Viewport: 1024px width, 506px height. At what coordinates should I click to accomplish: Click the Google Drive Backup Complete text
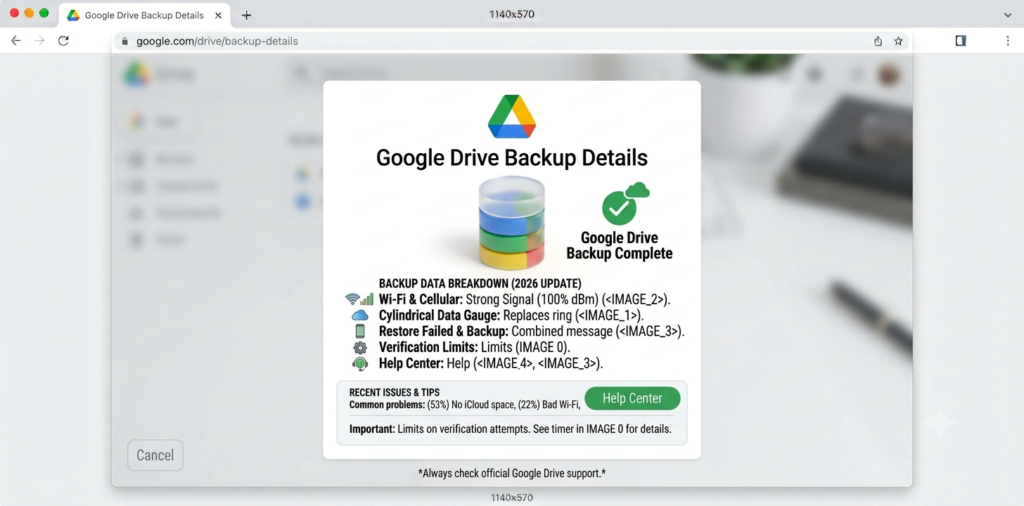point(619,245)
